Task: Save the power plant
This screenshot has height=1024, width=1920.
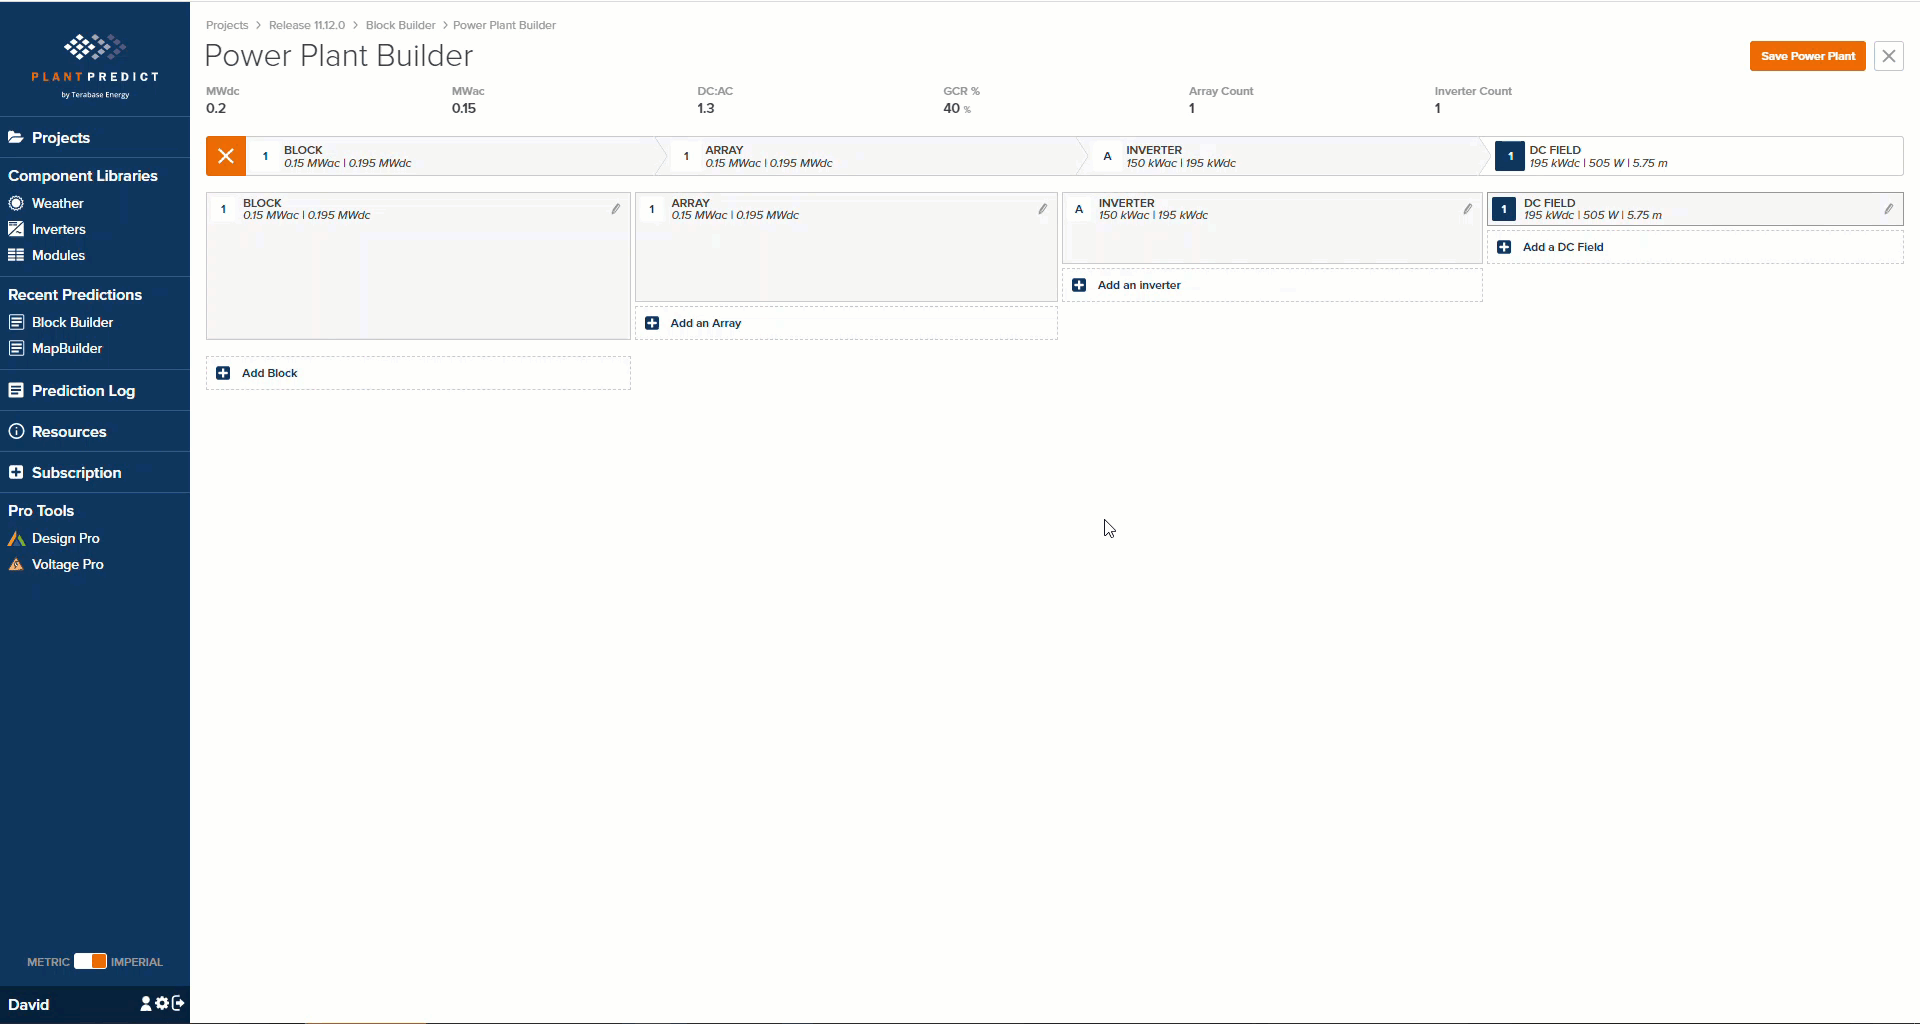Action: [1808, 56]
